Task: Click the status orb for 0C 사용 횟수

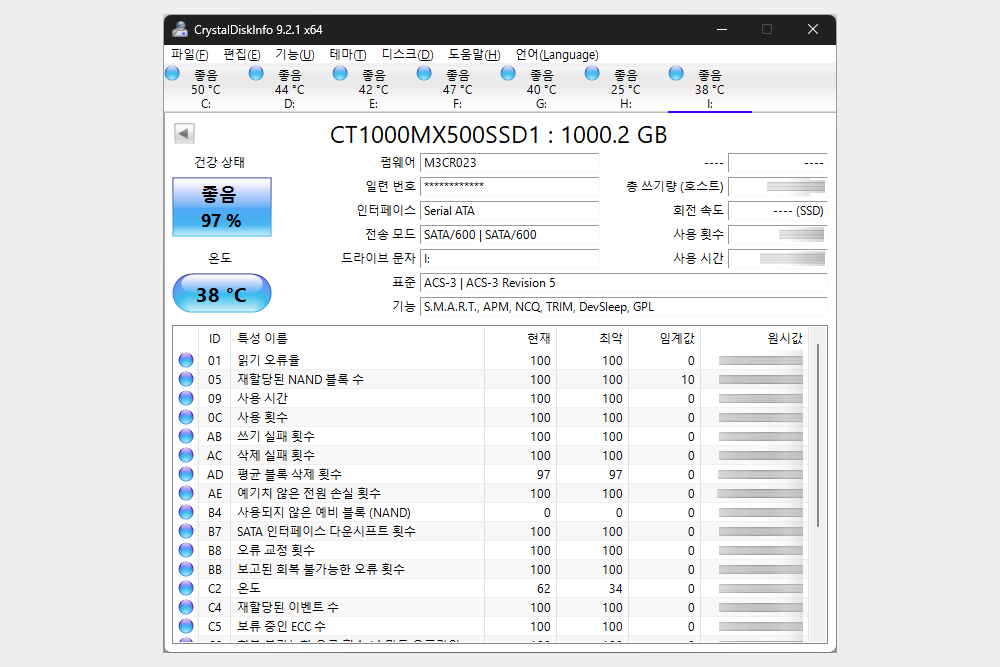Action: click(x=186, y=418)
